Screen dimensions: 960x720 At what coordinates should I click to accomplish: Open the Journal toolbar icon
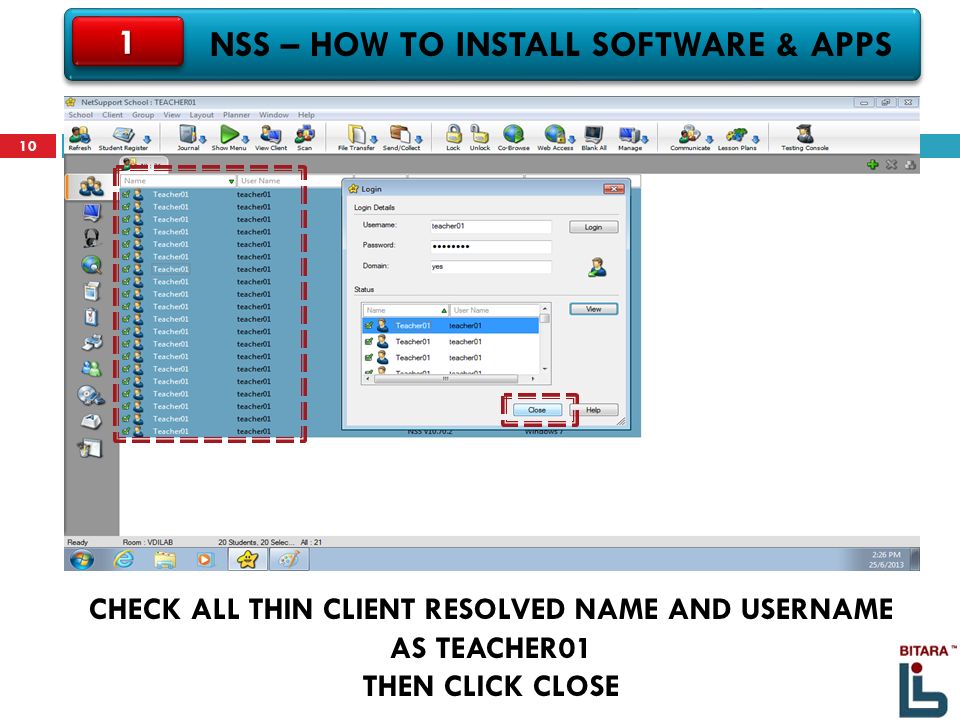click(x=188, y=138)
